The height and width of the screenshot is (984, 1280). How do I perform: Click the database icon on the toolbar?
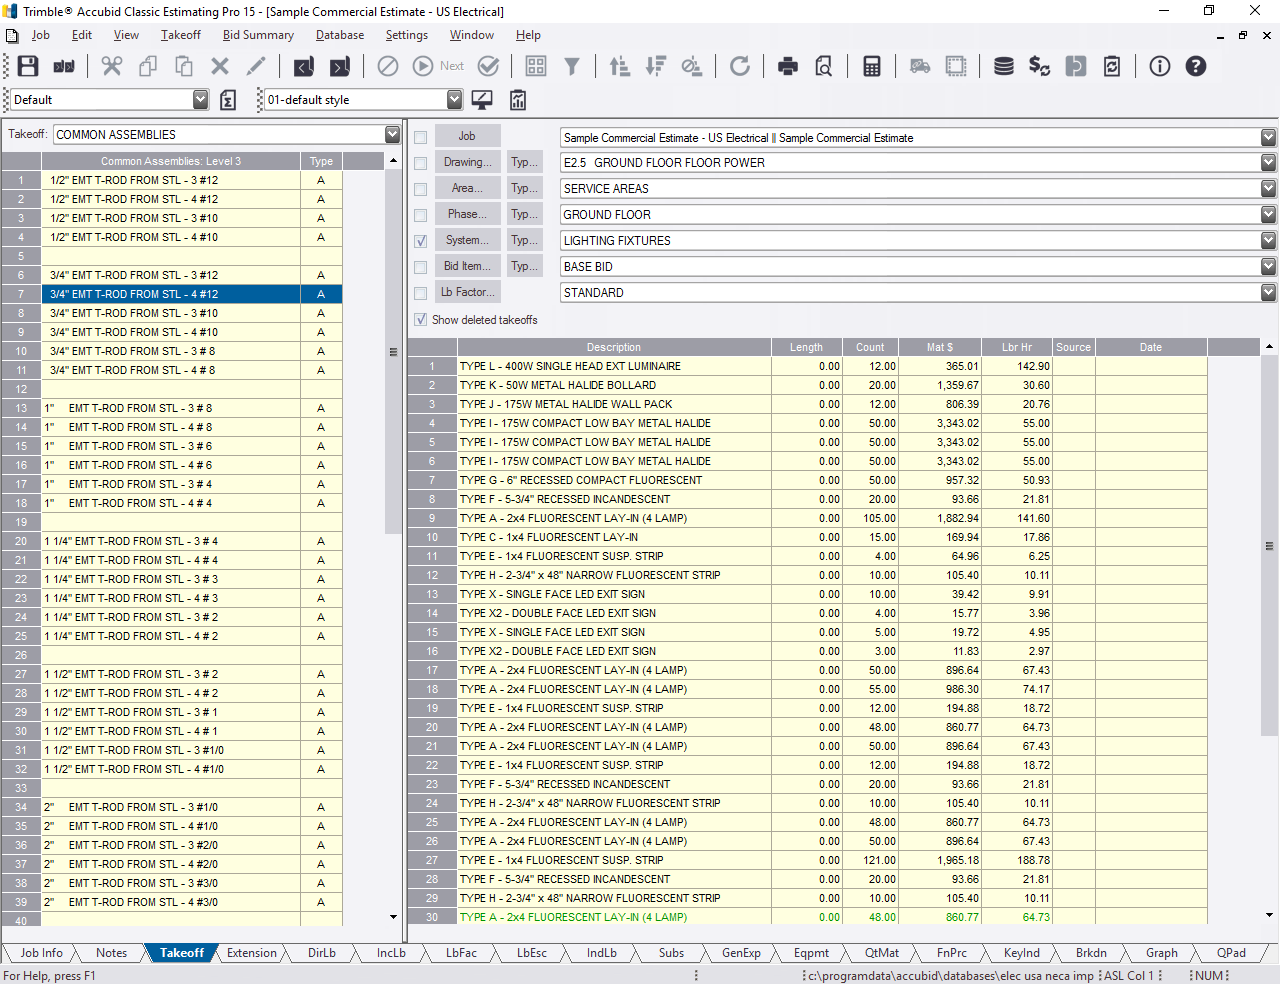(1003, 66)
